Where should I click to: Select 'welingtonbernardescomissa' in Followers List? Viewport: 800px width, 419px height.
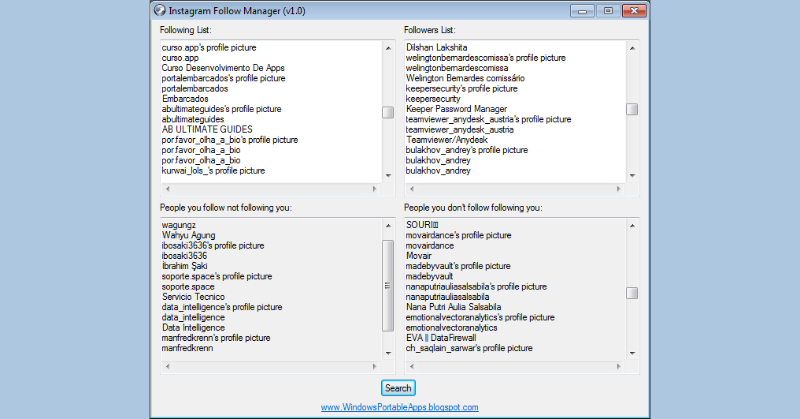457,68
